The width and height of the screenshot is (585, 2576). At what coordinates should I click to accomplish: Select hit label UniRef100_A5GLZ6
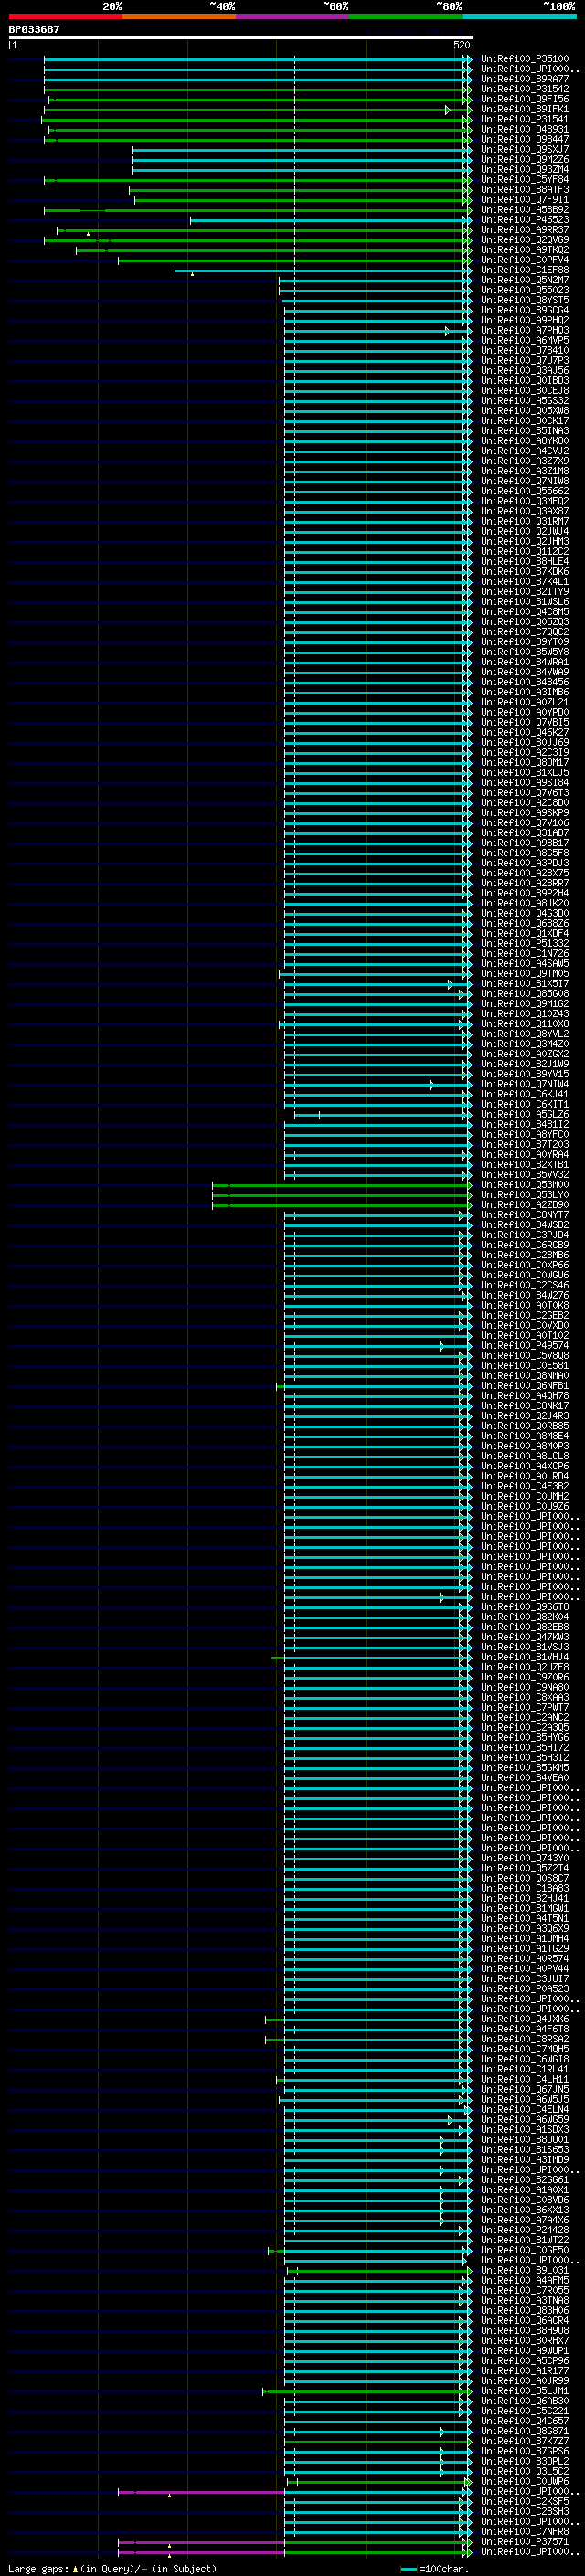[525, 1114]
